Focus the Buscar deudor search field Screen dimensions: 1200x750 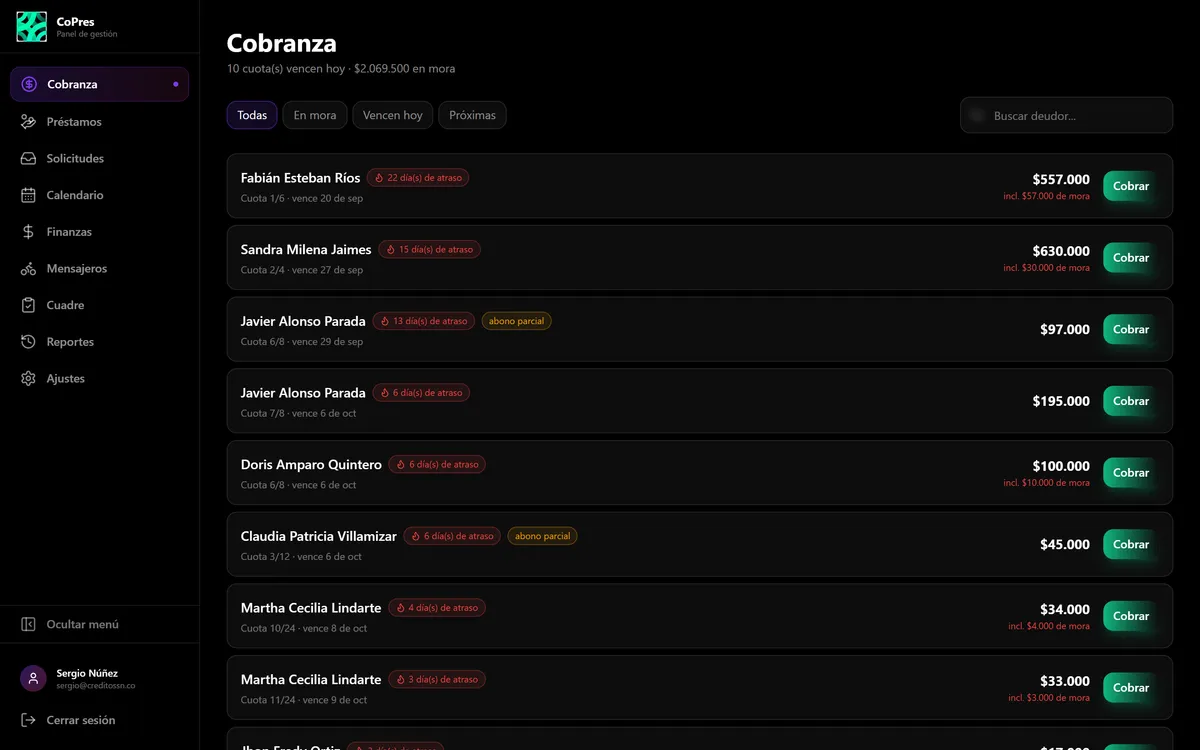[x=1066, y=115]
